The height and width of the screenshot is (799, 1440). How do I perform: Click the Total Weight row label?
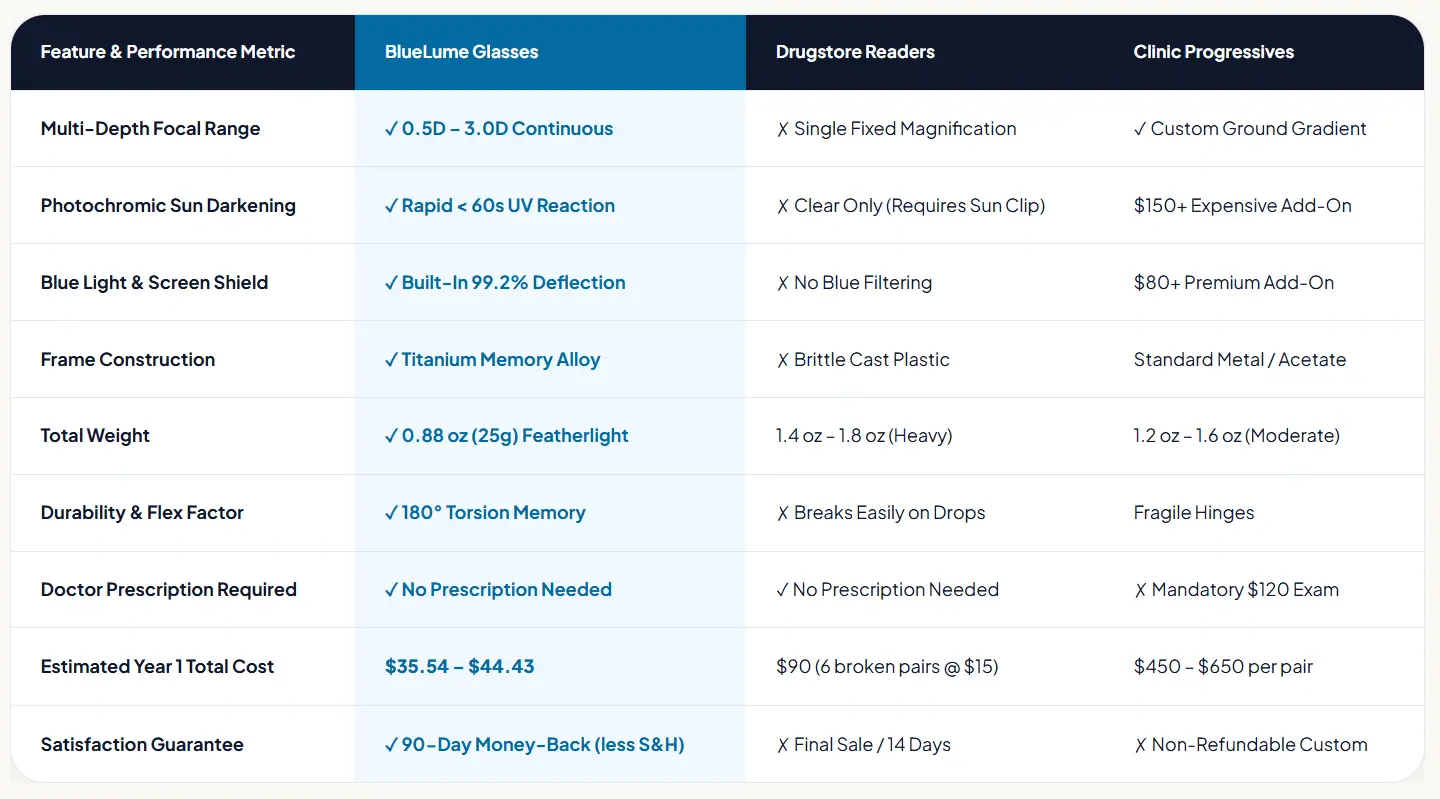pos(95,436)
